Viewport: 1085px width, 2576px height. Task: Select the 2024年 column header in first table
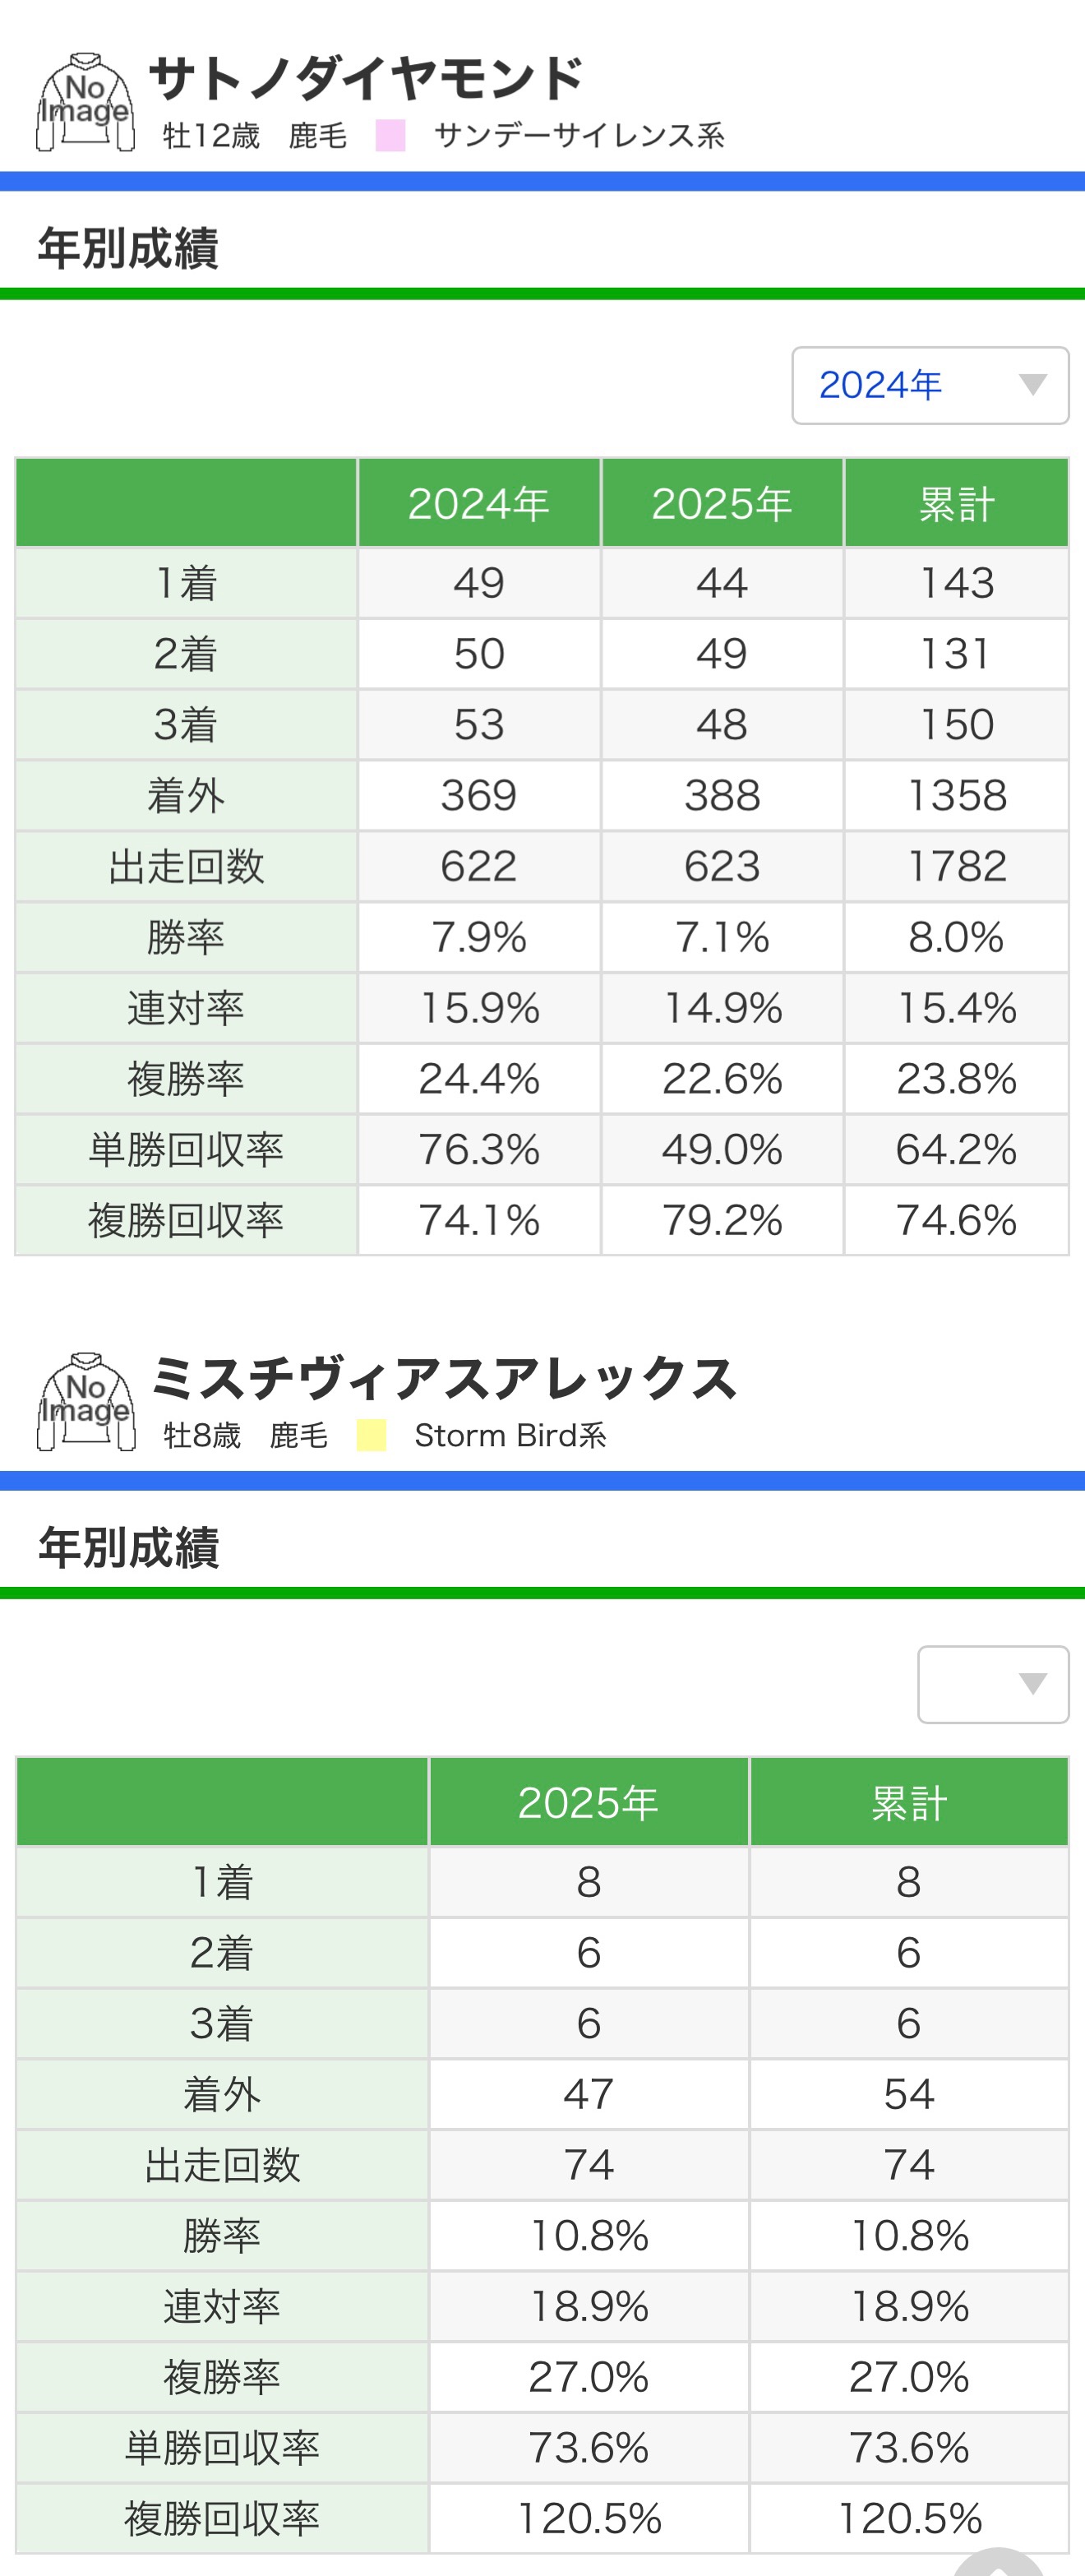click(478, 503)
